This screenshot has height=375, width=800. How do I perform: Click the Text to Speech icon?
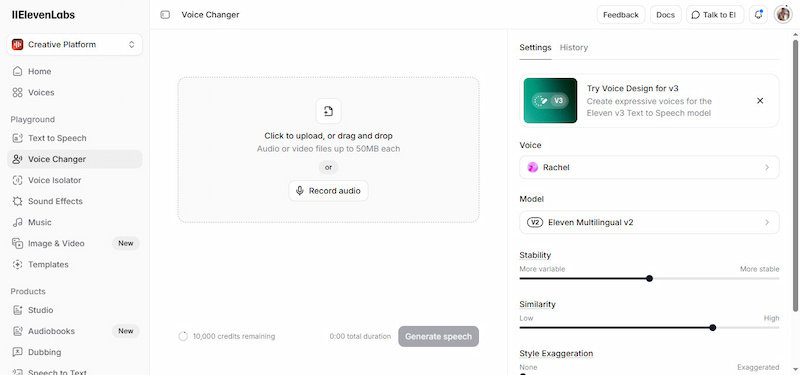(17, 138)
